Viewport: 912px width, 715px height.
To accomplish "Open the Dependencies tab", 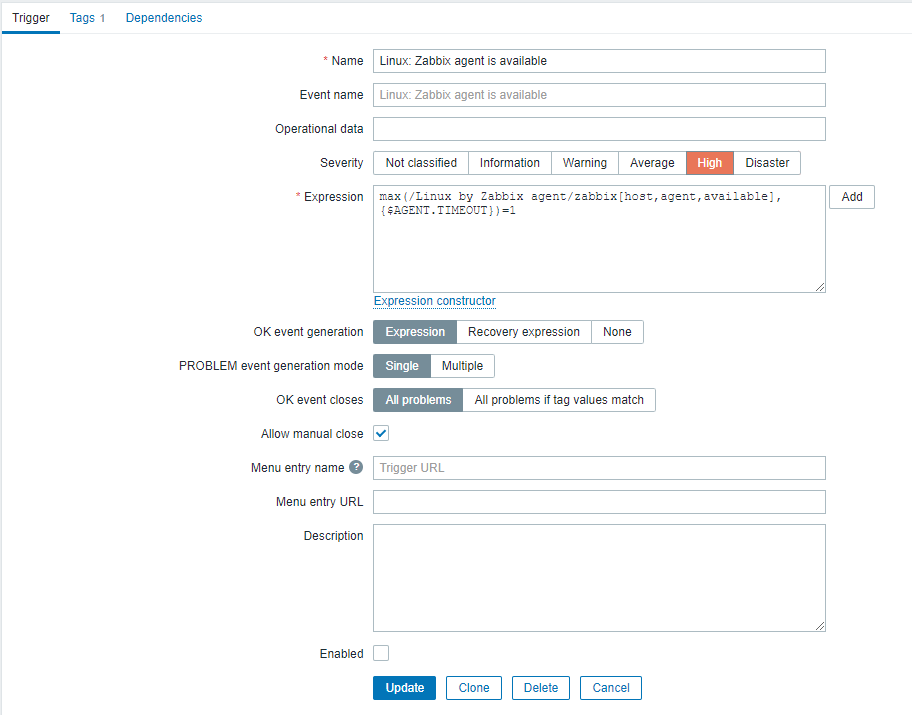I will (164, 17).
